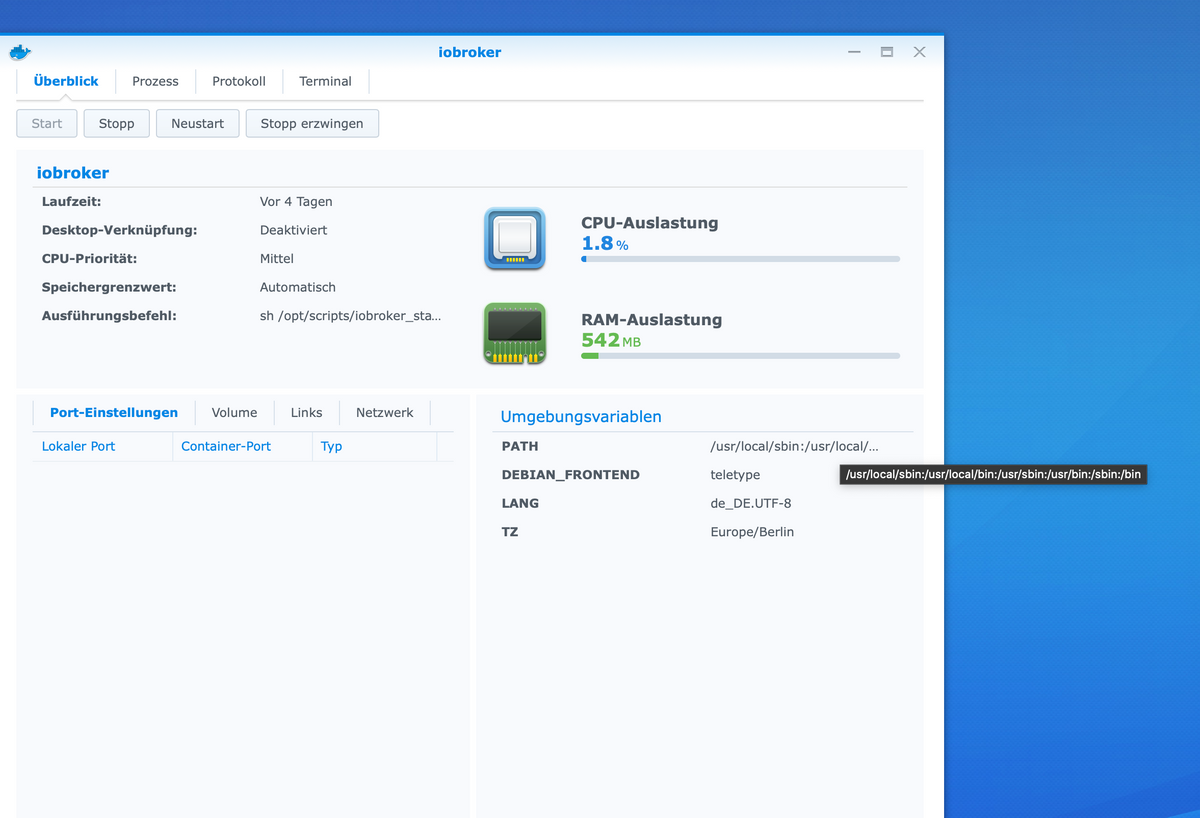Viewport: 1200px width, 818px height.
Task: Switch to the Überblick tab
Action: click(x=66, y=81)
